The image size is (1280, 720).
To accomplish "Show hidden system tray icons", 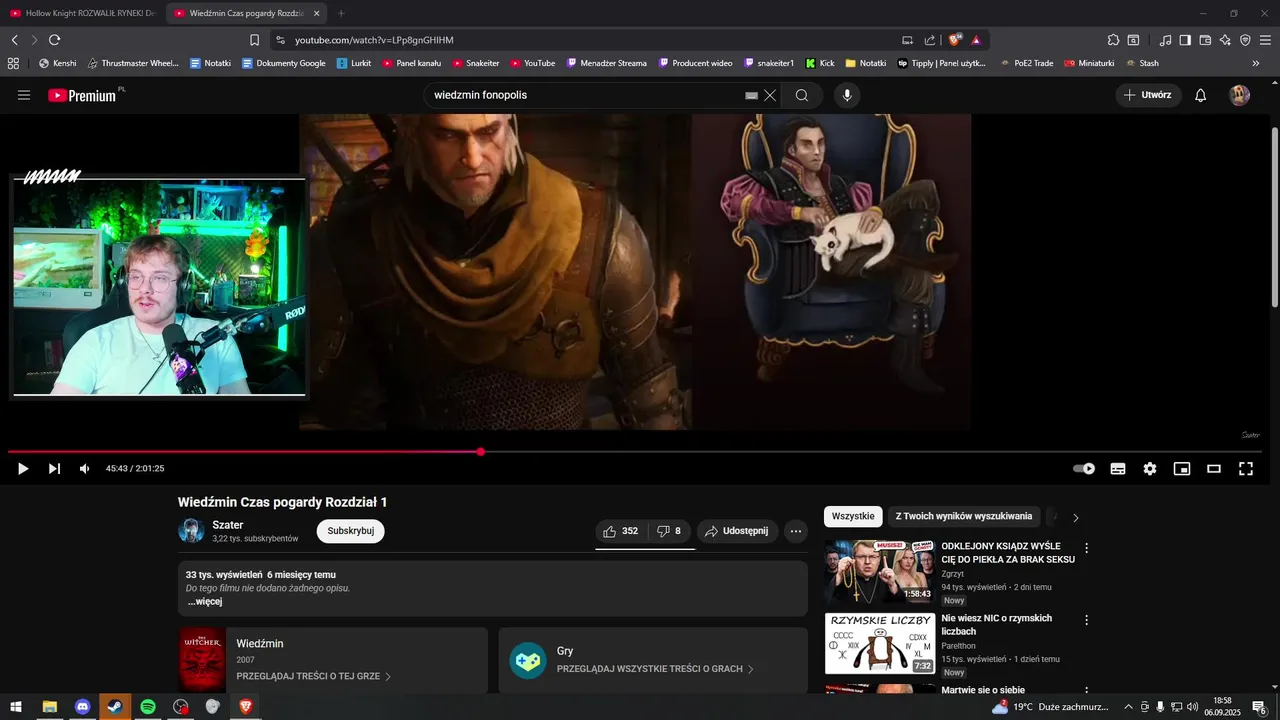I will coord(1129,707).
